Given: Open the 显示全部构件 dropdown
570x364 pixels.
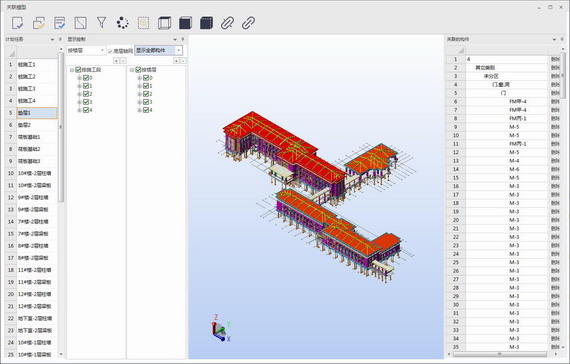Looking at the screenshot, I should click(x=158, y=50).
